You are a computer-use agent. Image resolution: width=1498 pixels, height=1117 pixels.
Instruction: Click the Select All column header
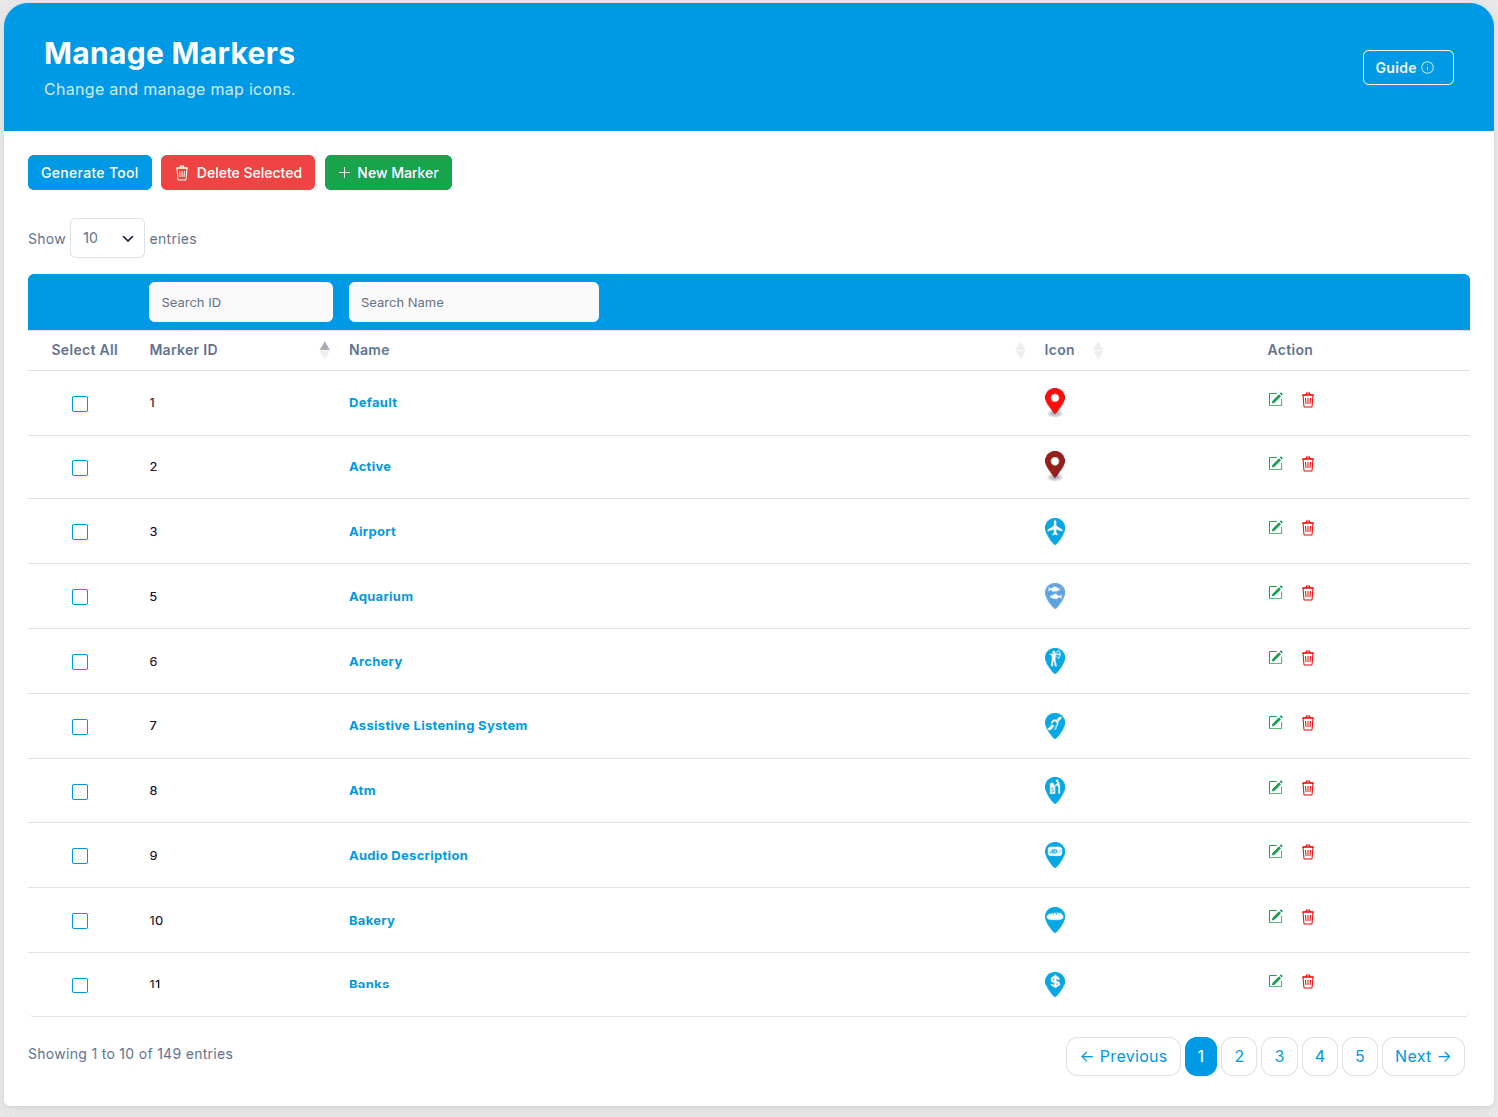pyautogui.click(x=85, y=350)
